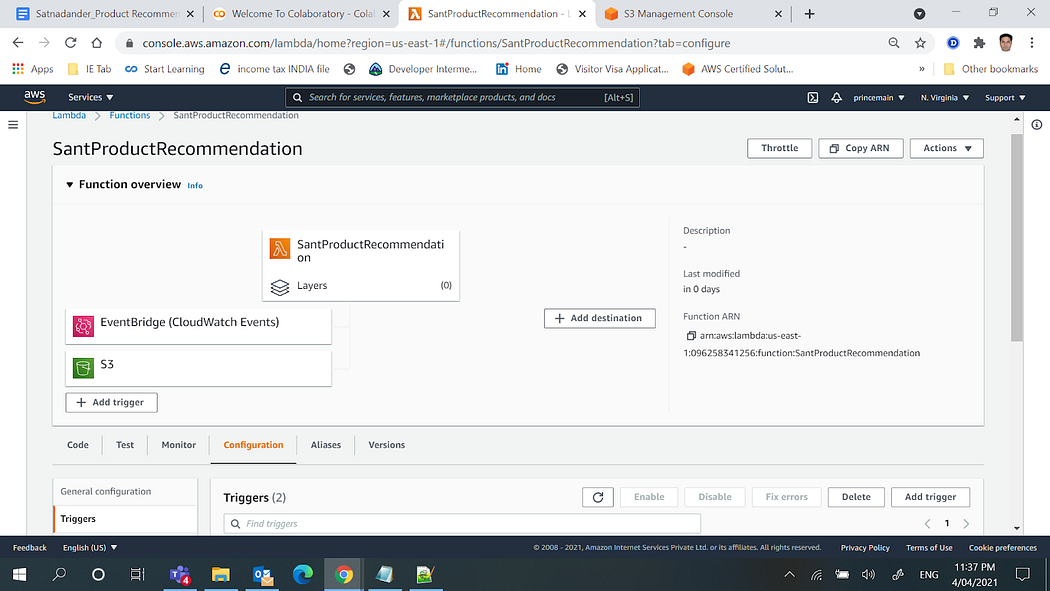Go to the previous triggers page

927,523
